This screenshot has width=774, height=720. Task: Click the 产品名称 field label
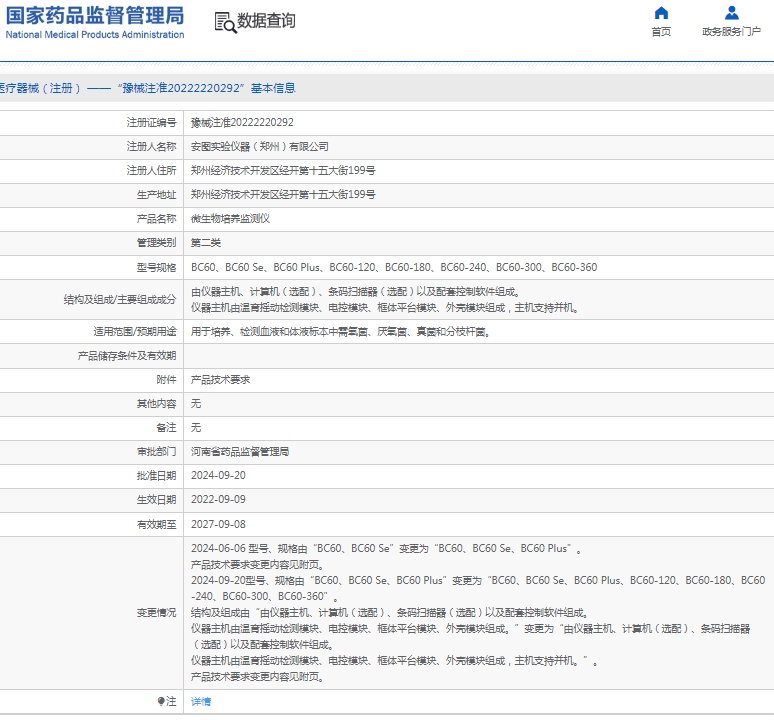[156, 219]
